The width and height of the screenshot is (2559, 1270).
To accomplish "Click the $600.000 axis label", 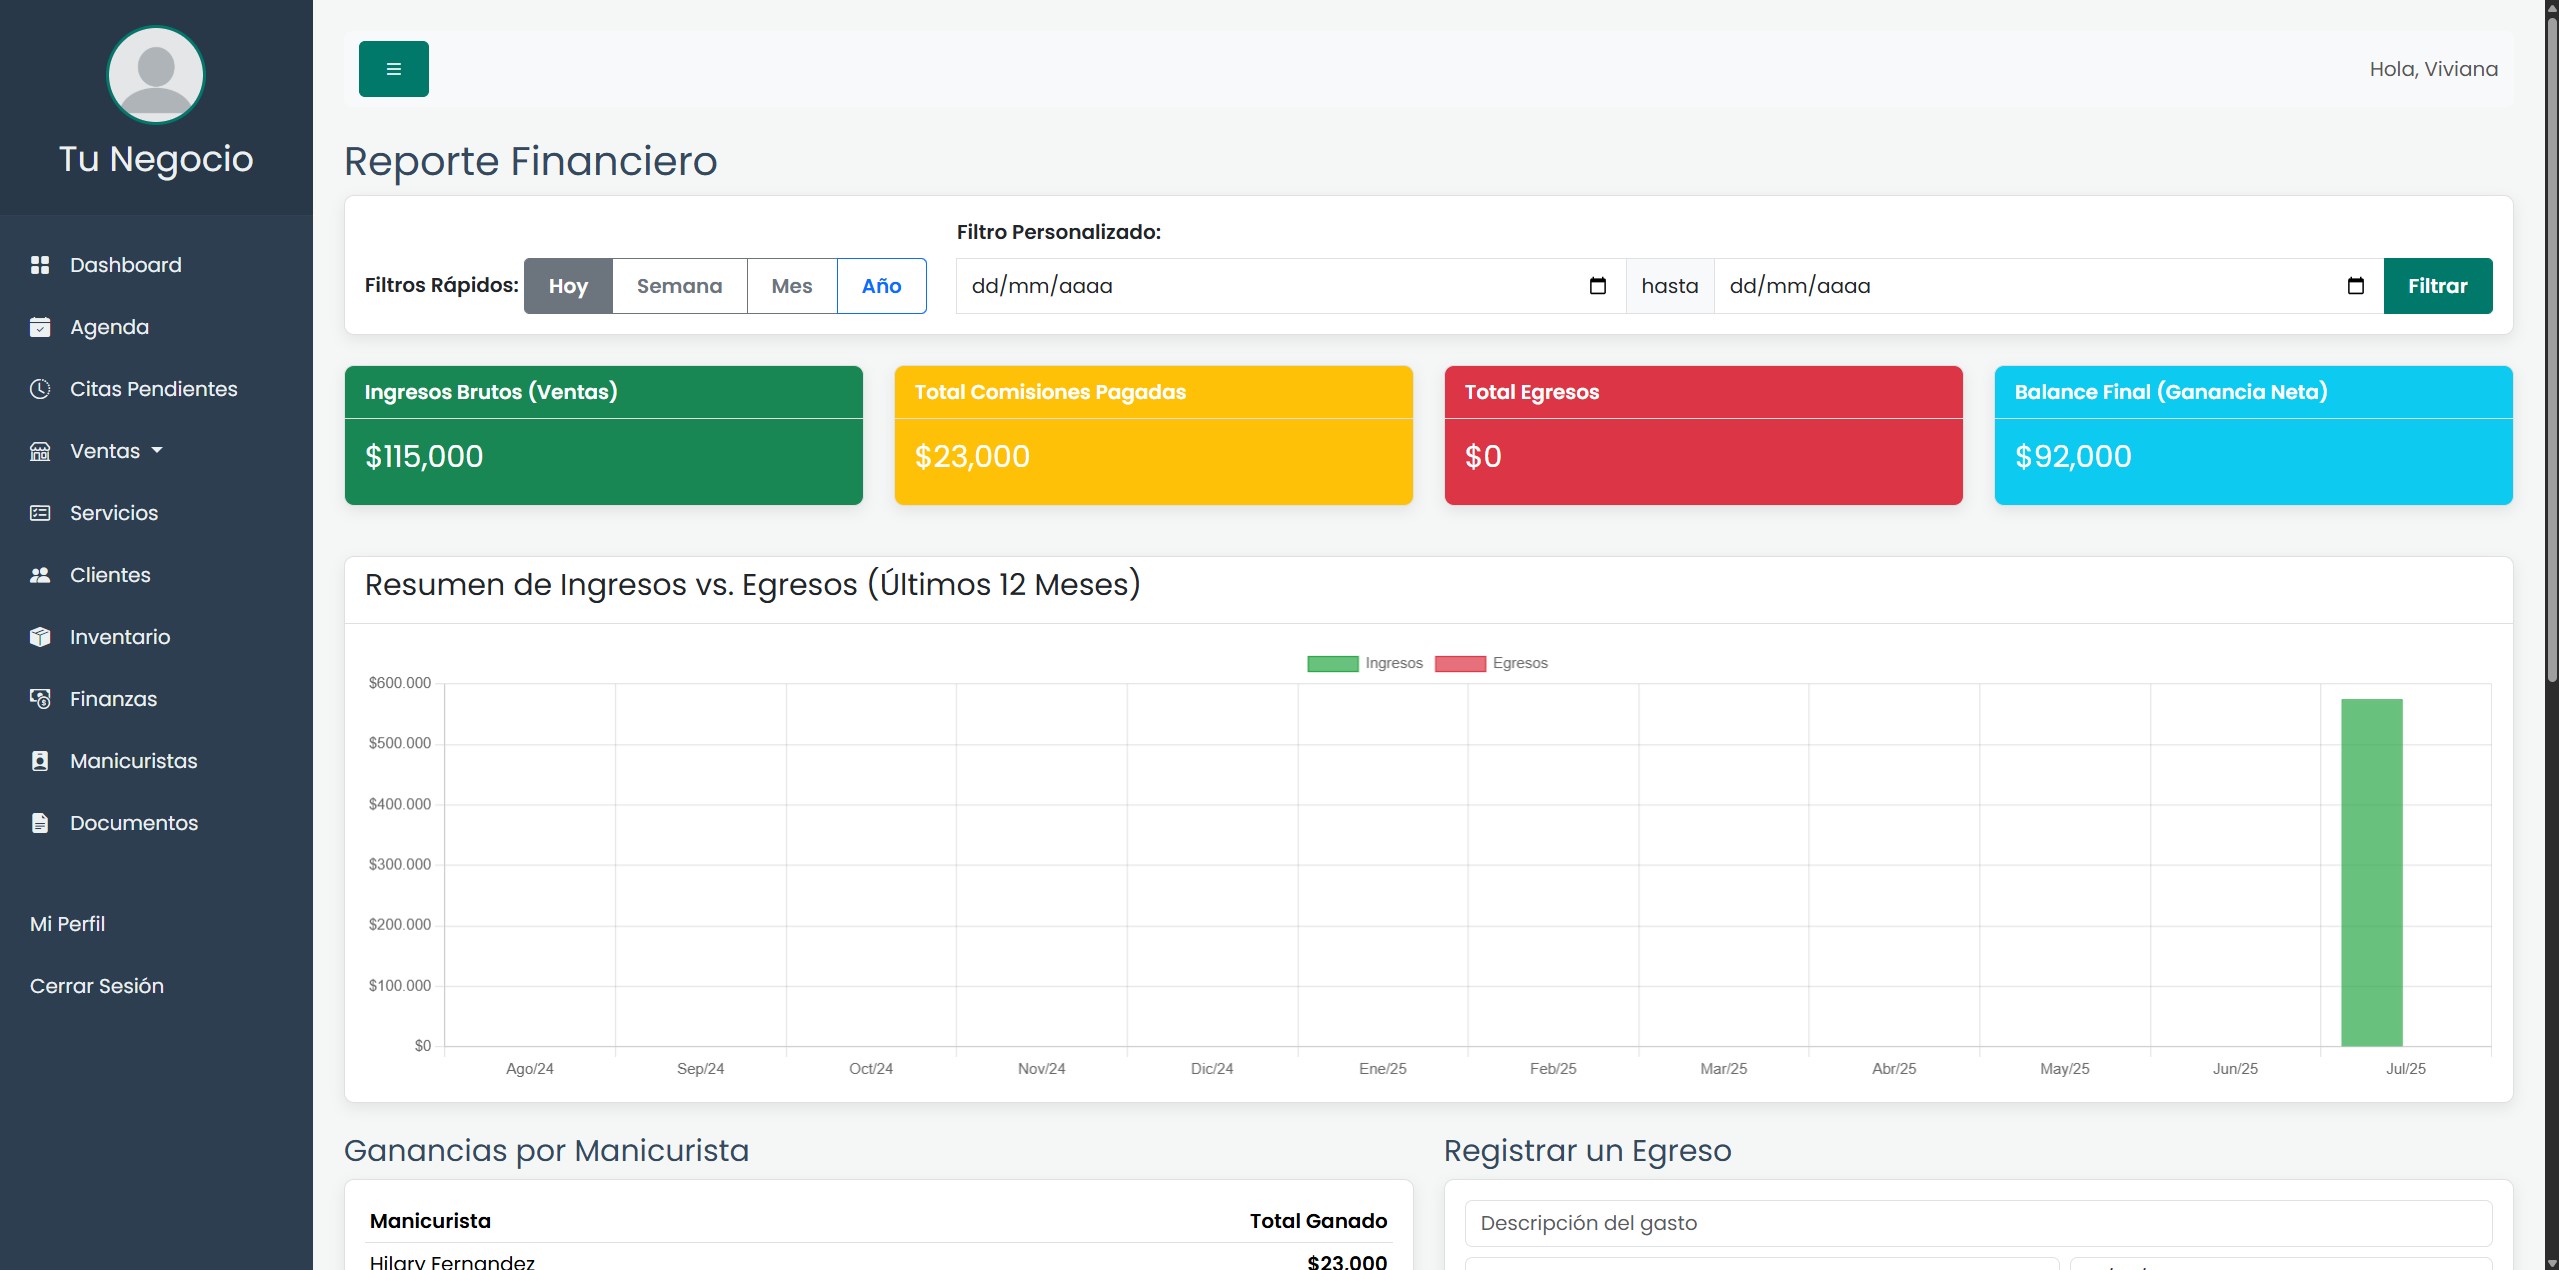I will click(400, 683).
